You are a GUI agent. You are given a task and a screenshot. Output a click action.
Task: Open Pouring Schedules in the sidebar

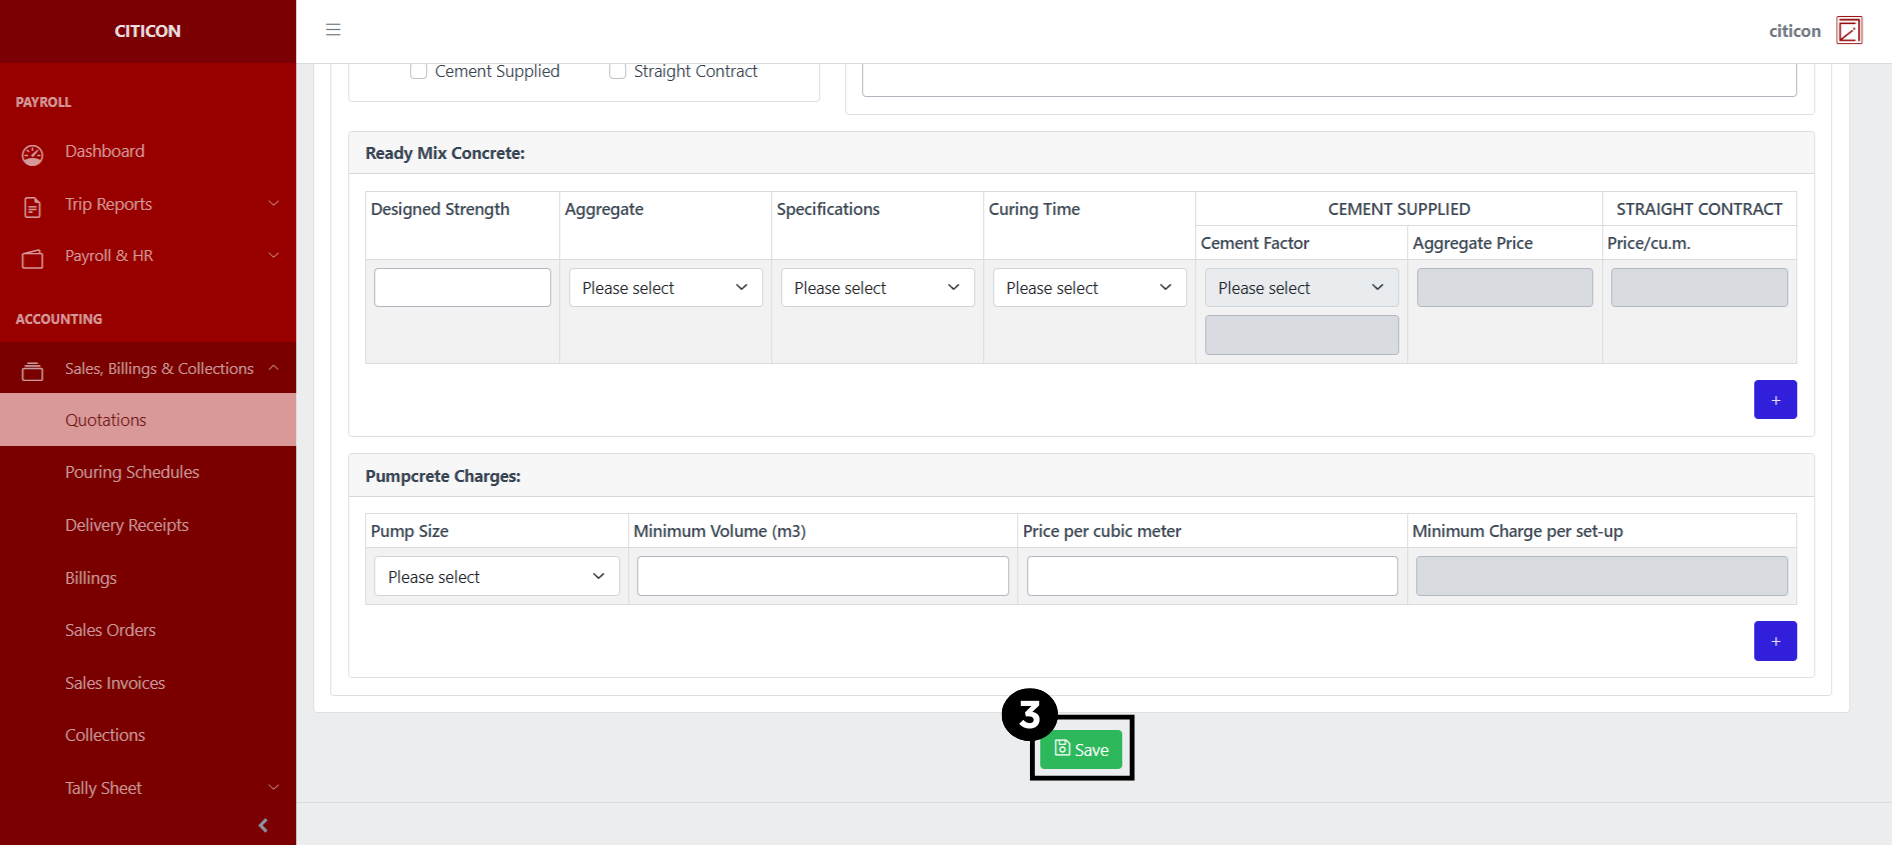tap(132, 472)
